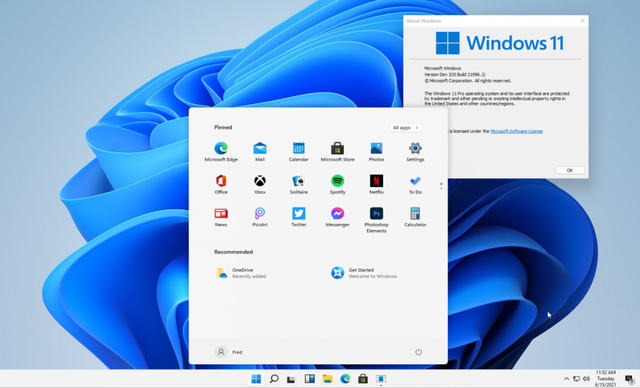Open Task View on the taskbar
640x388 pixels.
pos(291,379)
